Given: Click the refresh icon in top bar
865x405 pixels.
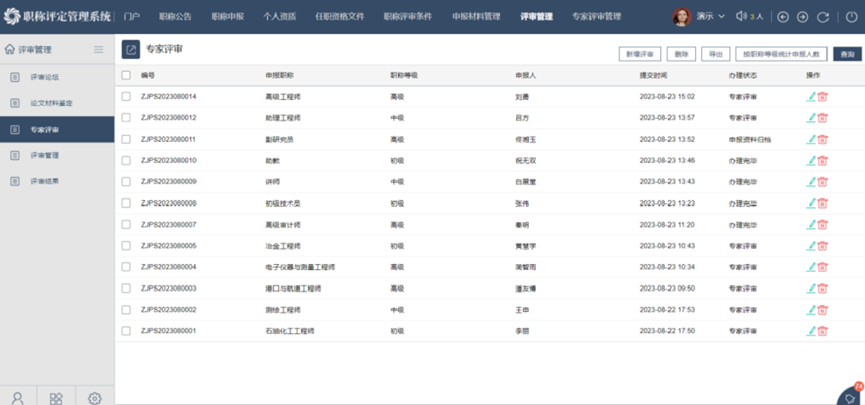Looking at the screenshot, I should 823,17.
